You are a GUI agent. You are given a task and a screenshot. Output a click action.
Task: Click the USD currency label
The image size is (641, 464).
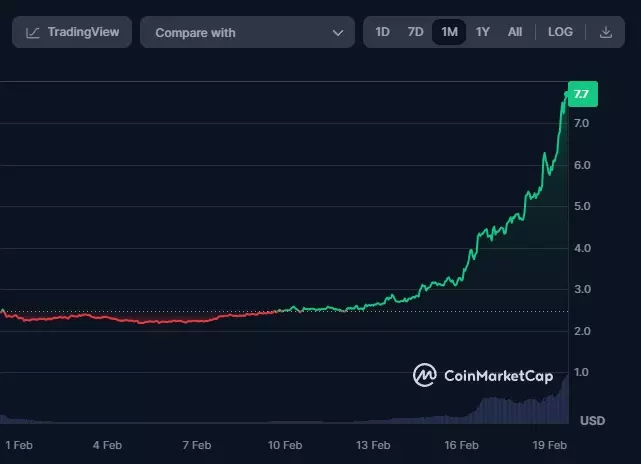coord(592,419)
